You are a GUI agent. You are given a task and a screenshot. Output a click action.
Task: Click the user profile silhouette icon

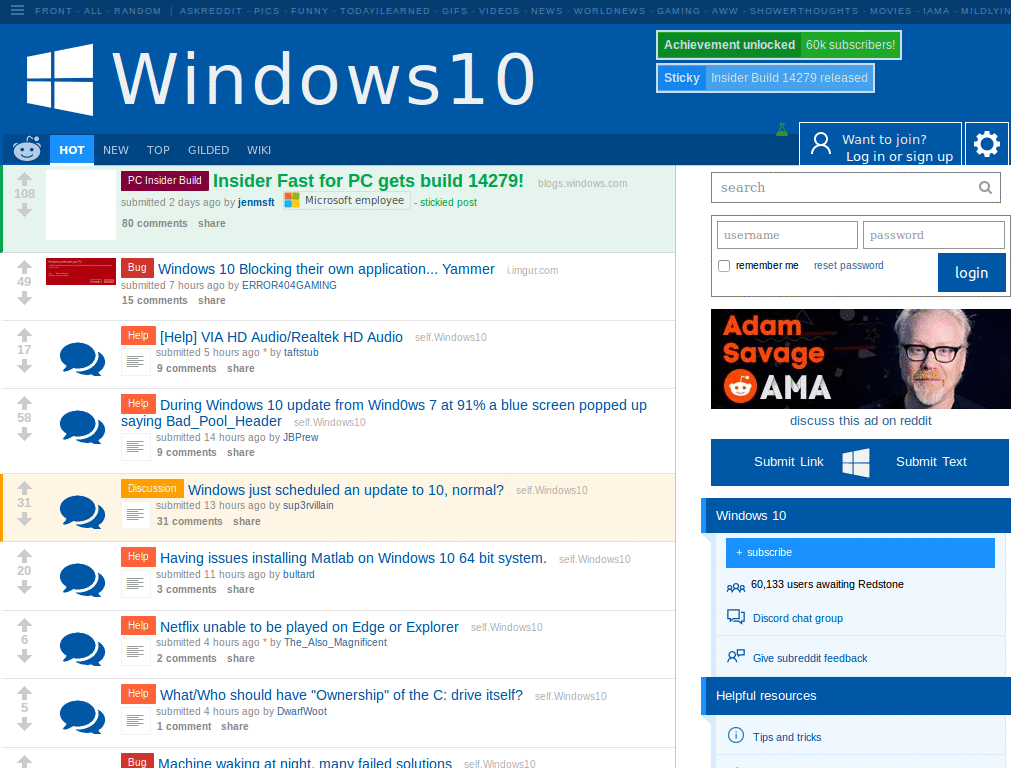tap(821, 143)
